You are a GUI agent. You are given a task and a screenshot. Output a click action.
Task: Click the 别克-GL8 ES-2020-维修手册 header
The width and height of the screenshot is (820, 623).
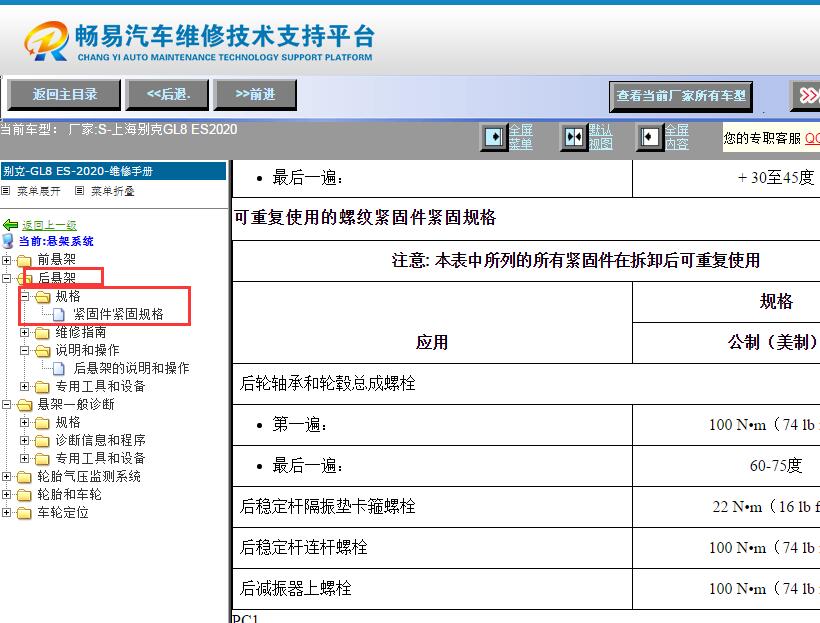[x=113, y=171]
